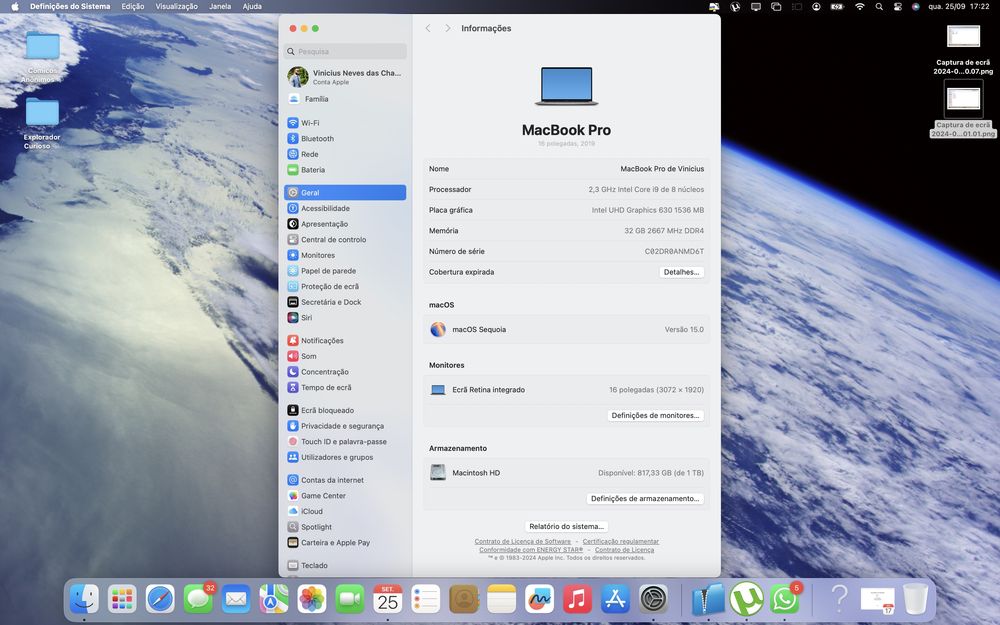This screenshot has height=625, width=1000.
Task: Open Notificações settings
Action: [x=345, y=341]
